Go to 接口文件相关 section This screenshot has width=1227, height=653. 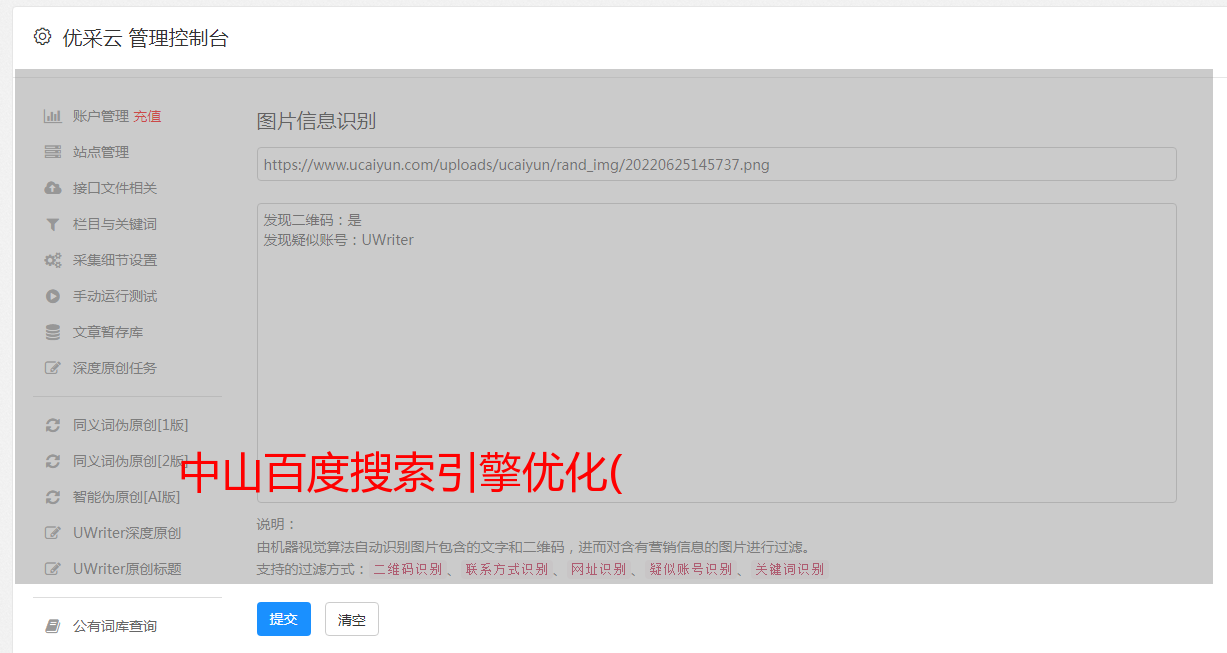click(x=115, y=188)
